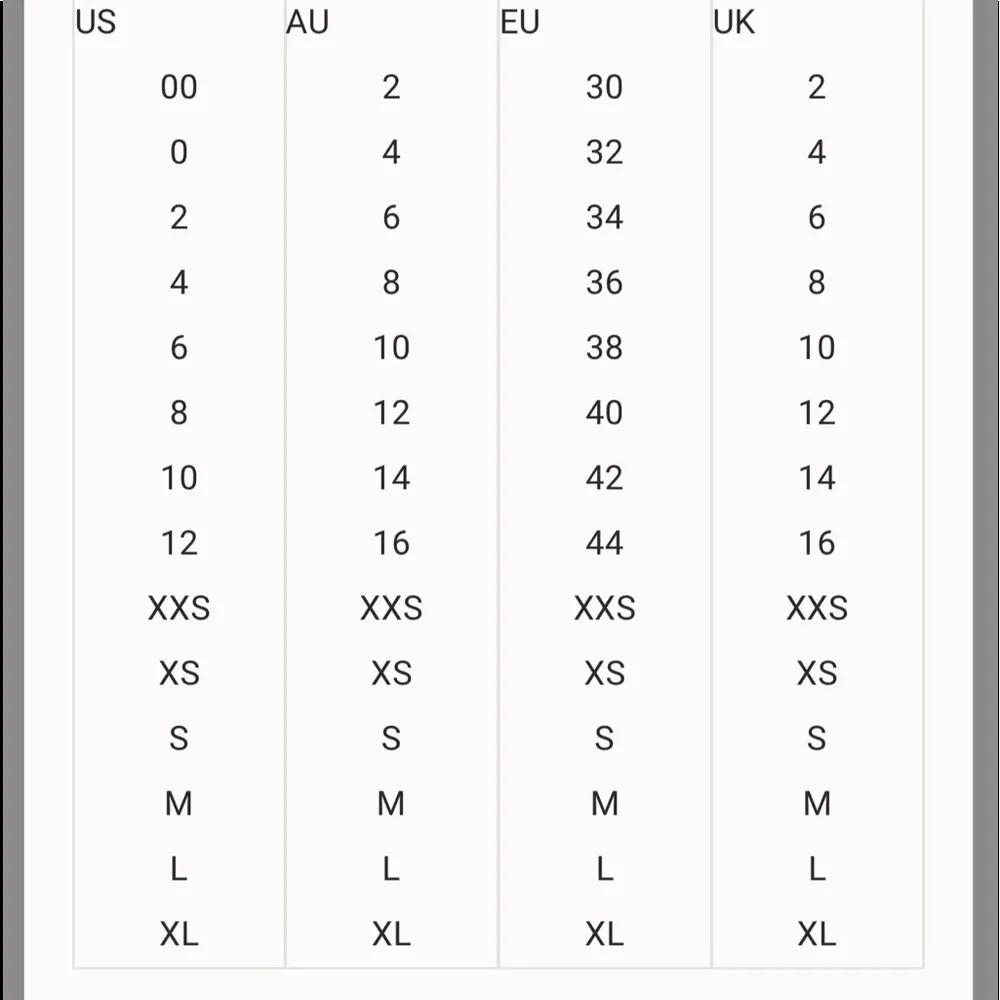Choose size 32 in the EU column
Image resolution: width=1000 pixels, height=1000 pixels.
604,153
